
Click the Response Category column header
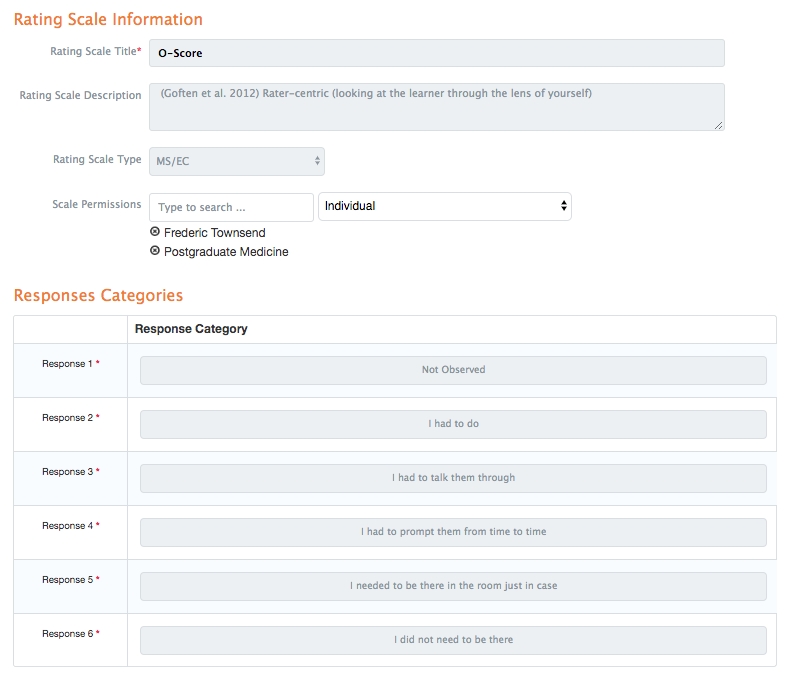[191, 329]
